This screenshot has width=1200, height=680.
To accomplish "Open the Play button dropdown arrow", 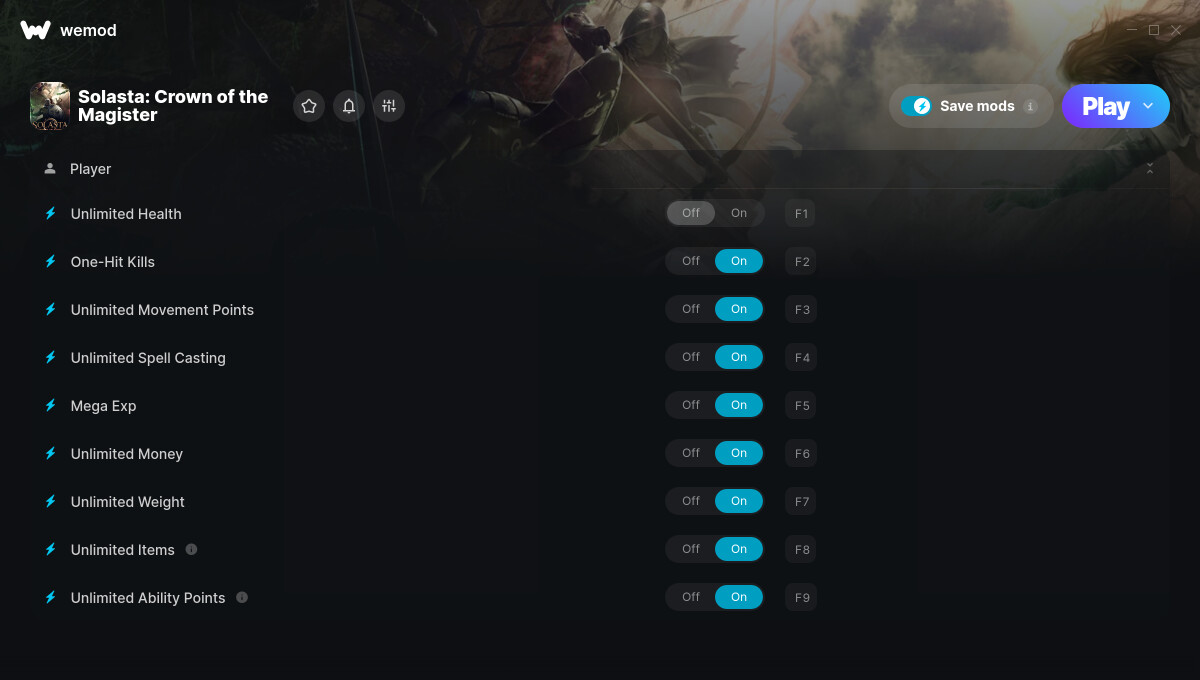I will [1148, 106].
